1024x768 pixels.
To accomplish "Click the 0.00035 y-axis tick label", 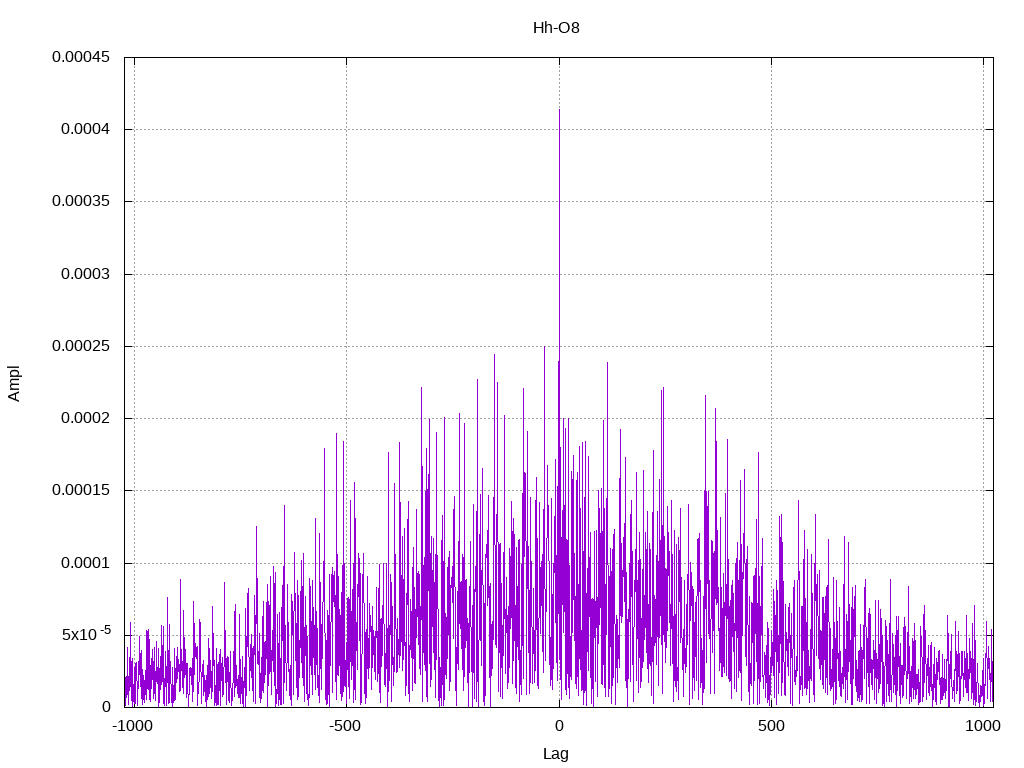I will pyautogui.click(x=81, y=201).
